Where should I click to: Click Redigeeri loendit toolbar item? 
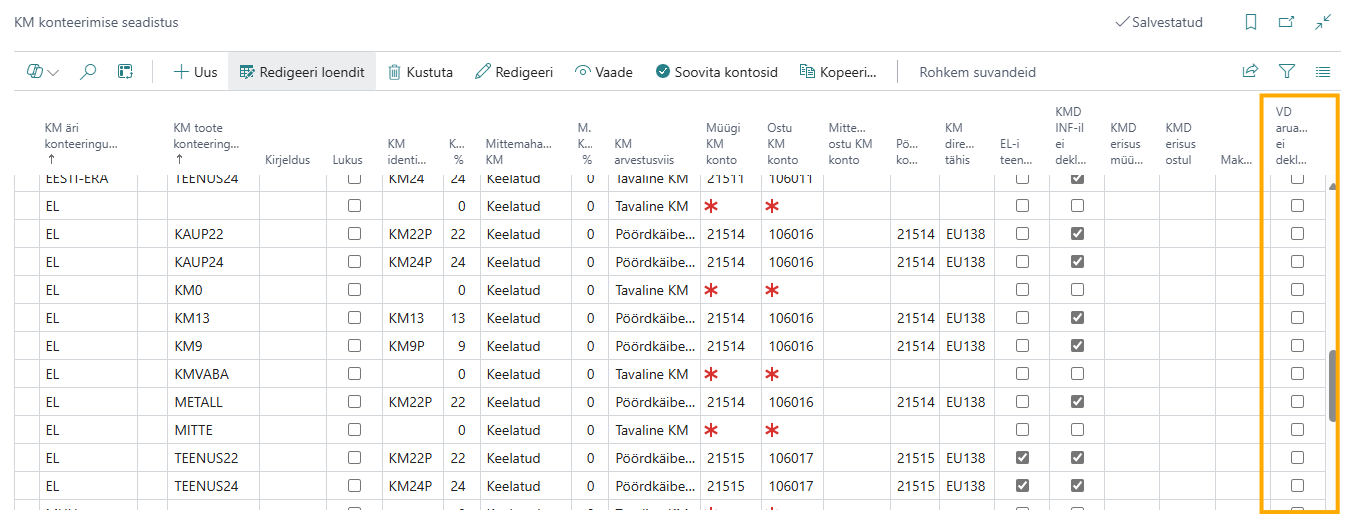(302, 72)
